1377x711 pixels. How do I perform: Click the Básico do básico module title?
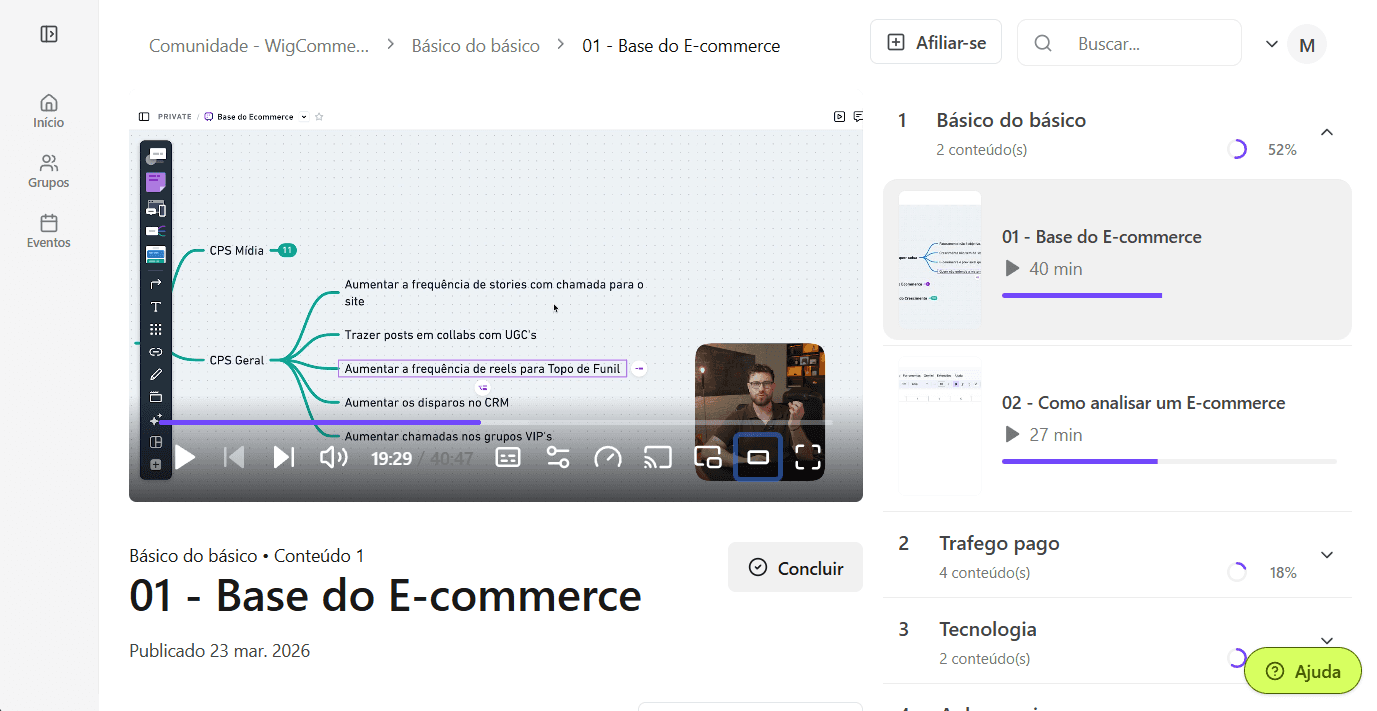pyautogui.click(x=1011, y=120)
